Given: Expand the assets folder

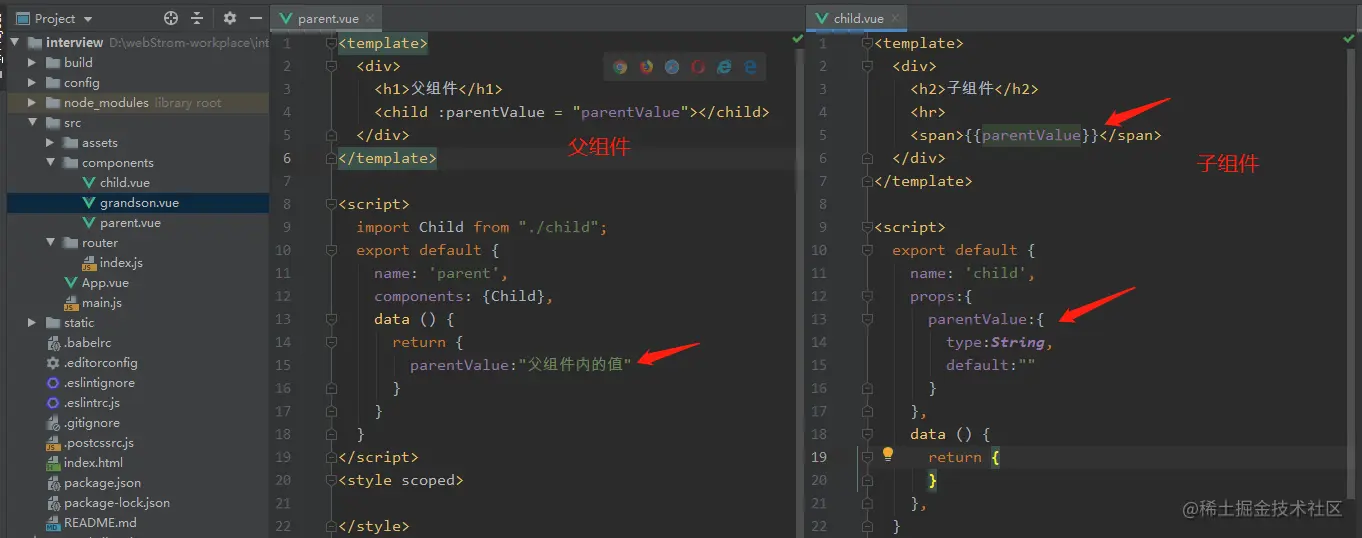Looking at the screenshot, I should [50, 143].
